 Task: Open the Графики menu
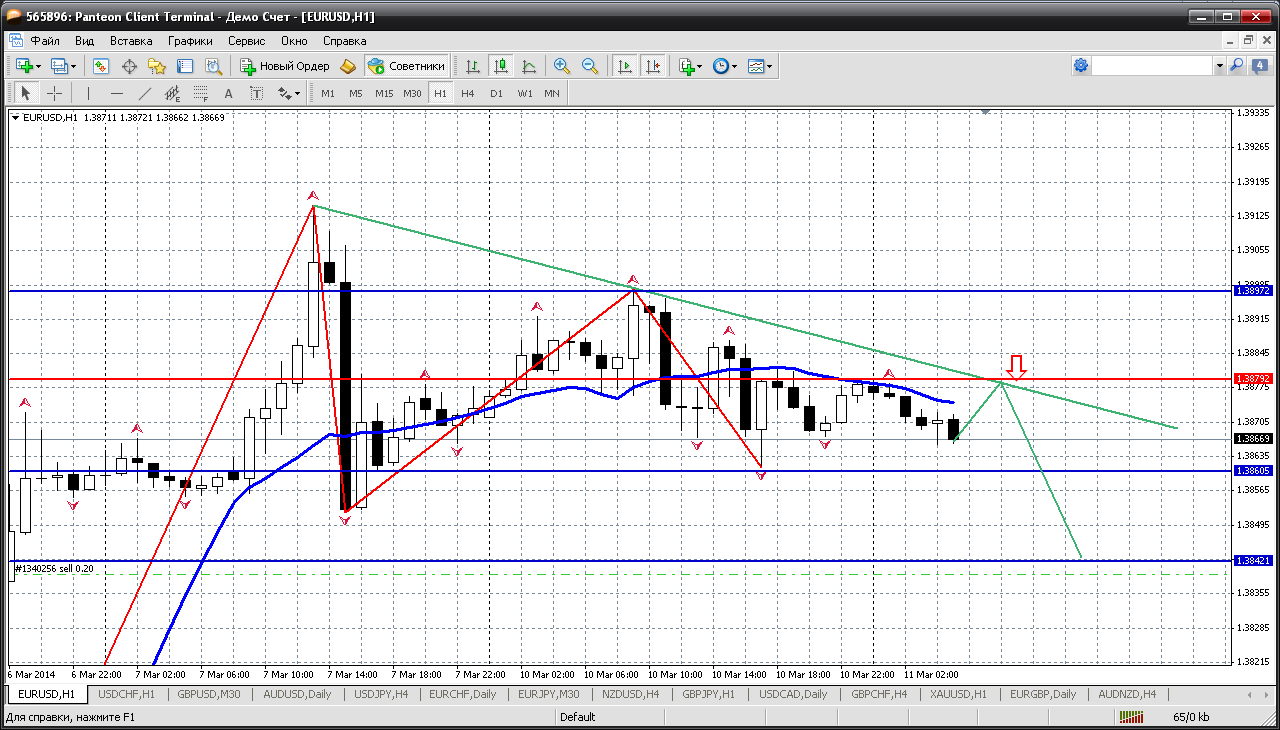pyautogui.click(x=190, y=41)
